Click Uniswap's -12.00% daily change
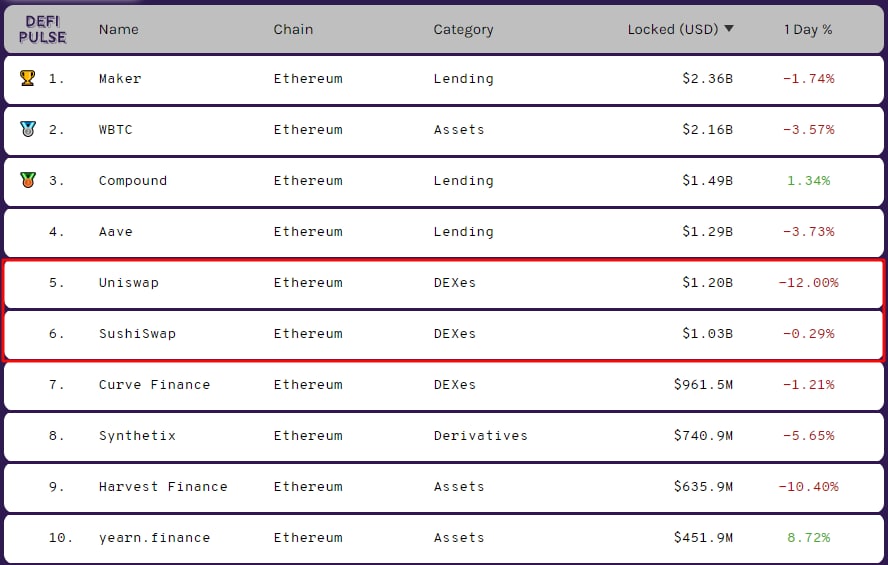888x565 pixels. tap(808, 282)
